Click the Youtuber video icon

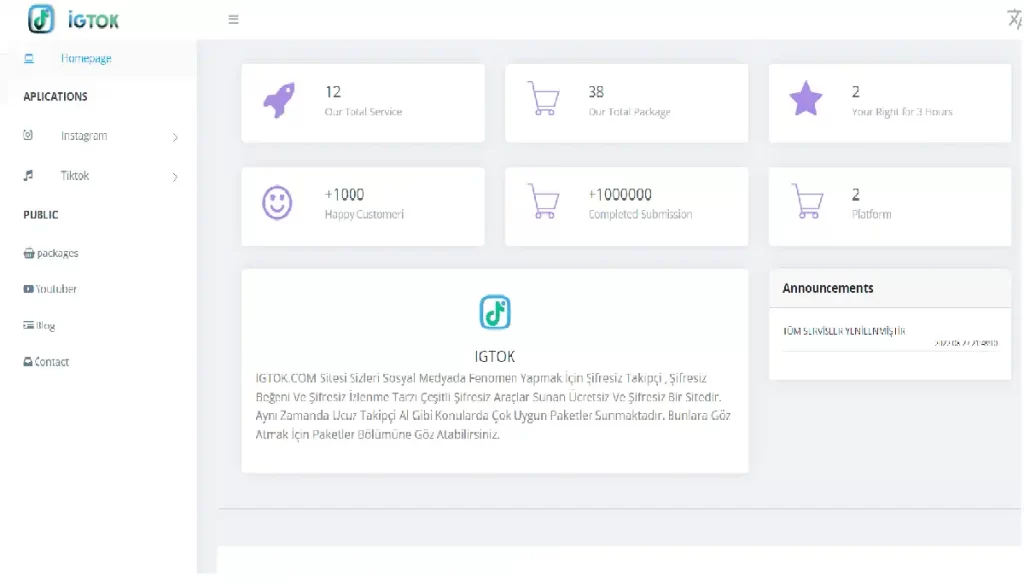(x=28, y=289)
